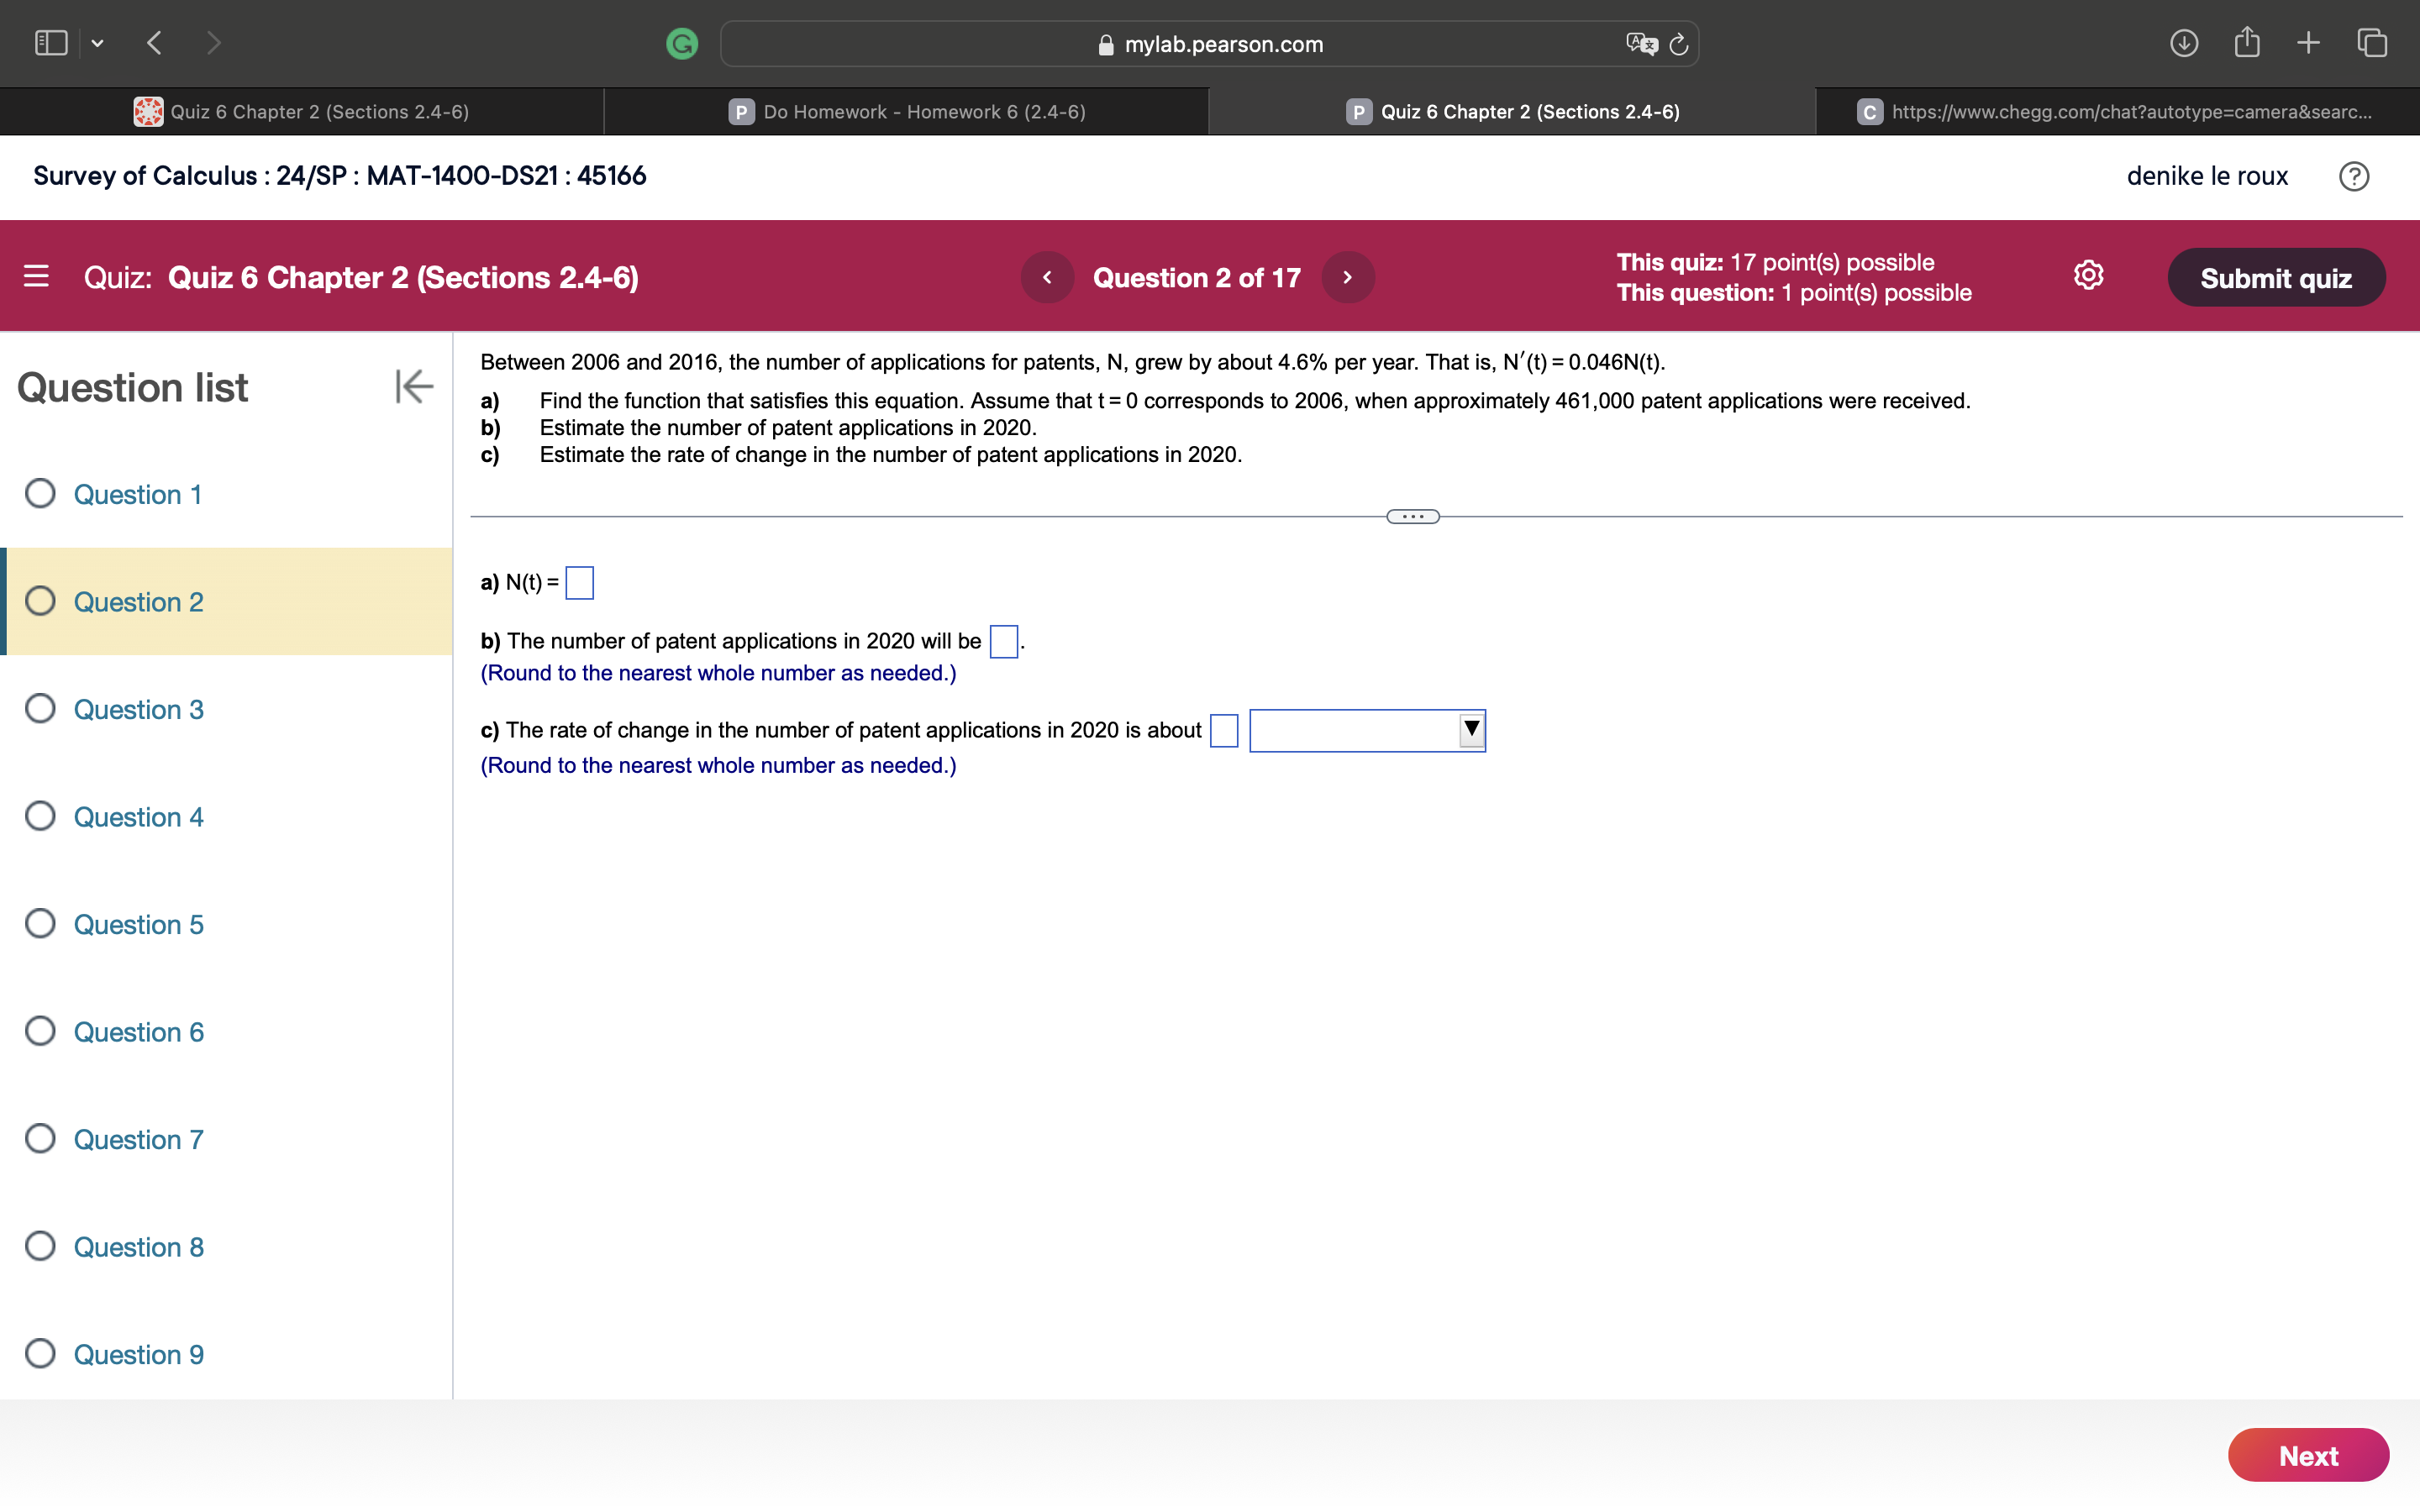Viewport: 2420px width, 1512px height.
Task: Open Safari's share sheet icon
Action: click(2247, 42)
